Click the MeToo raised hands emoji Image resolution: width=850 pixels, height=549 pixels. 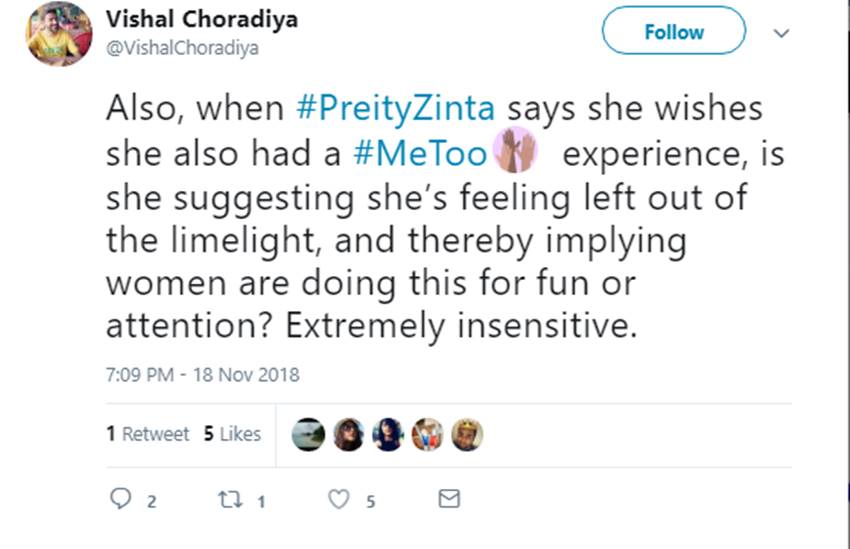click(x=516, y=152)
